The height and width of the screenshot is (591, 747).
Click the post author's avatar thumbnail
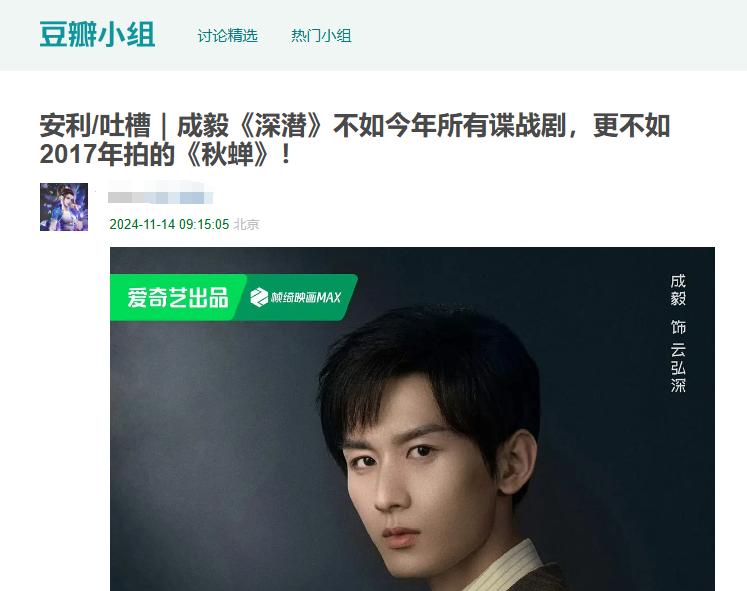coord(64,207)
